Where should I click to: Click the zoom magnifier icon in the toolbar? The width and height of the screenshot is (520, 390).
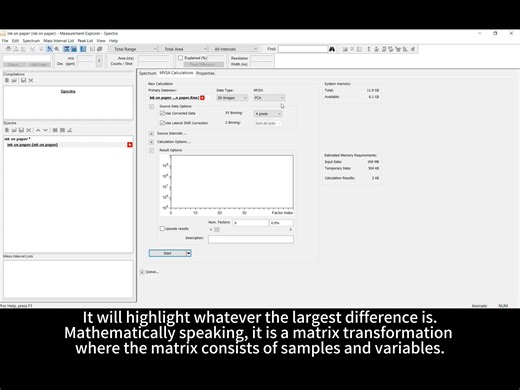coord(57,49)
